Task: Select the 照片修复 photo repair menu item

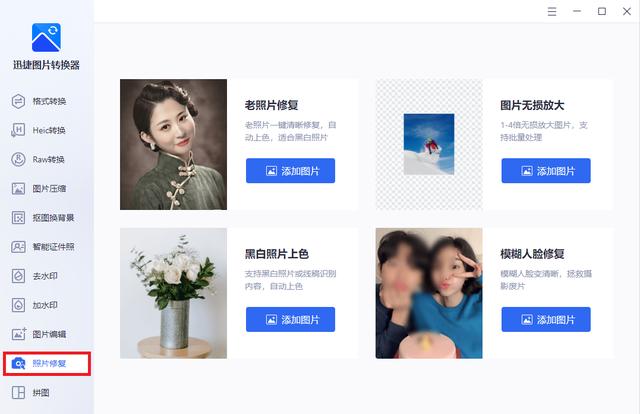Action: 47,363
